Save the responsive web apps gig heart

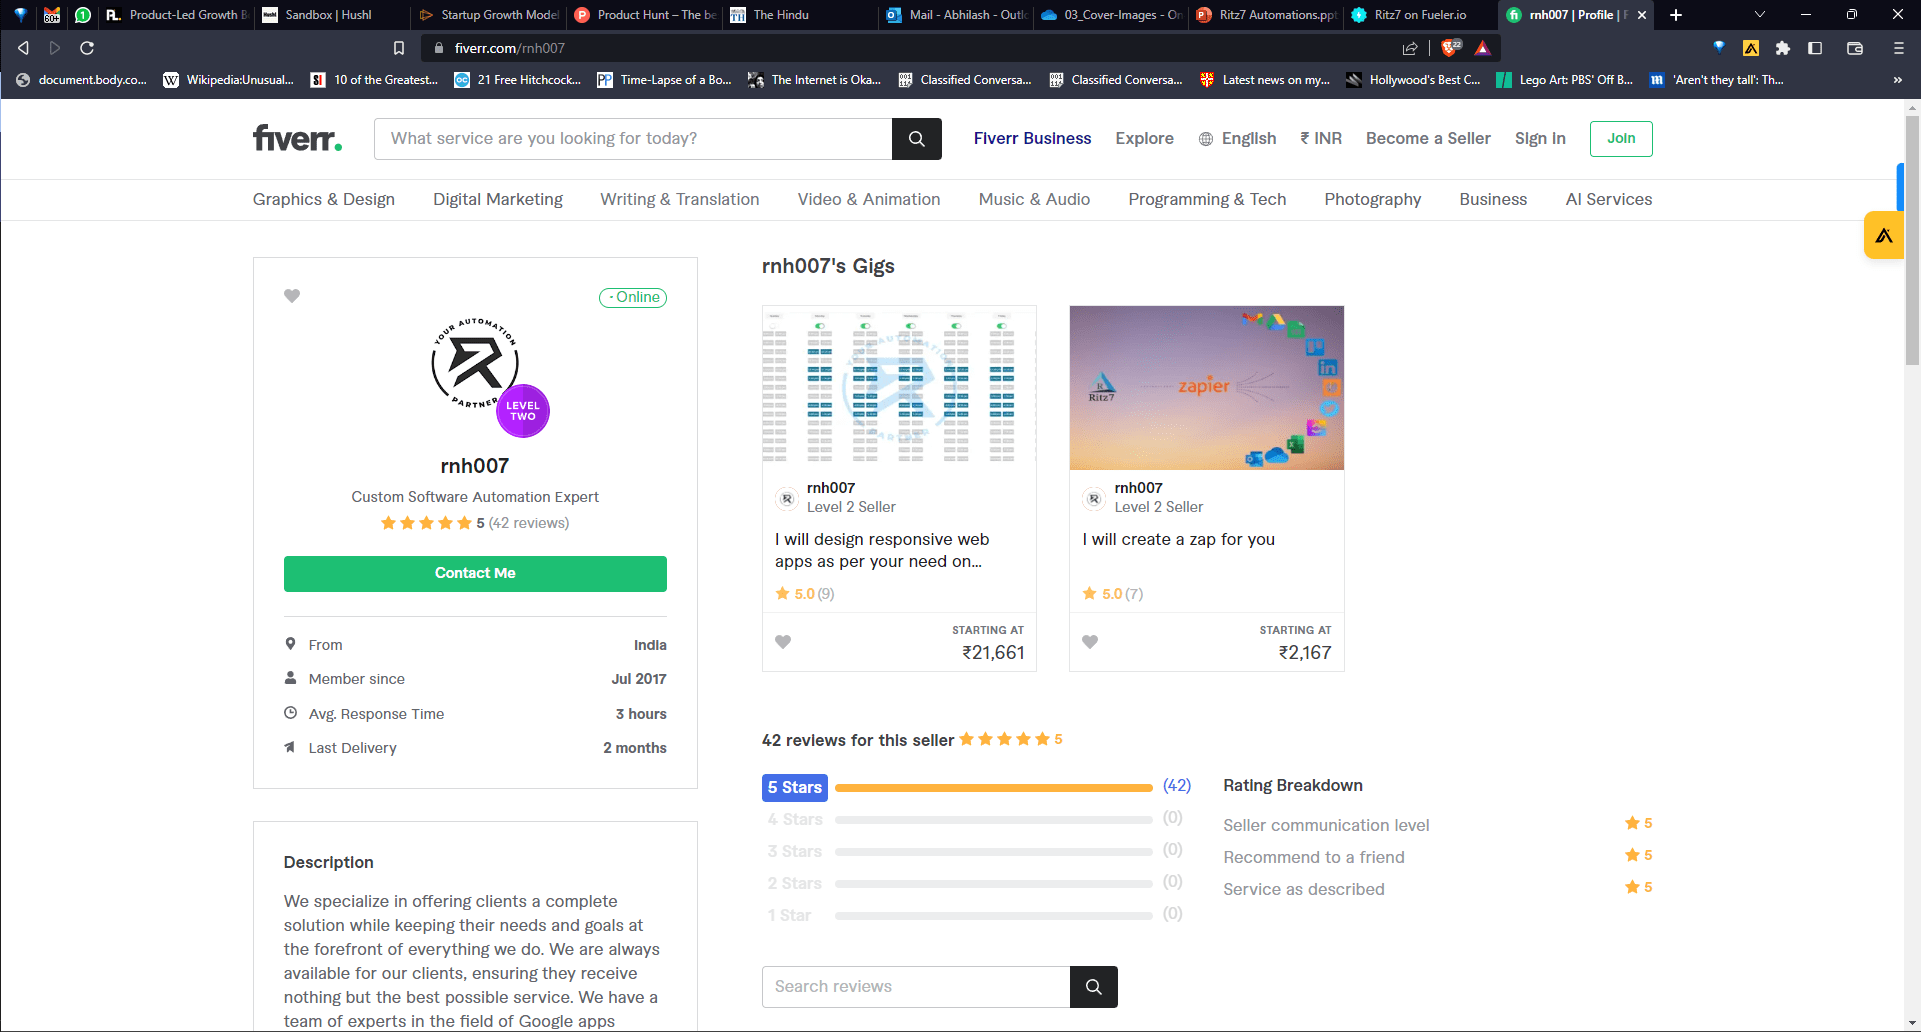point(783,642)
